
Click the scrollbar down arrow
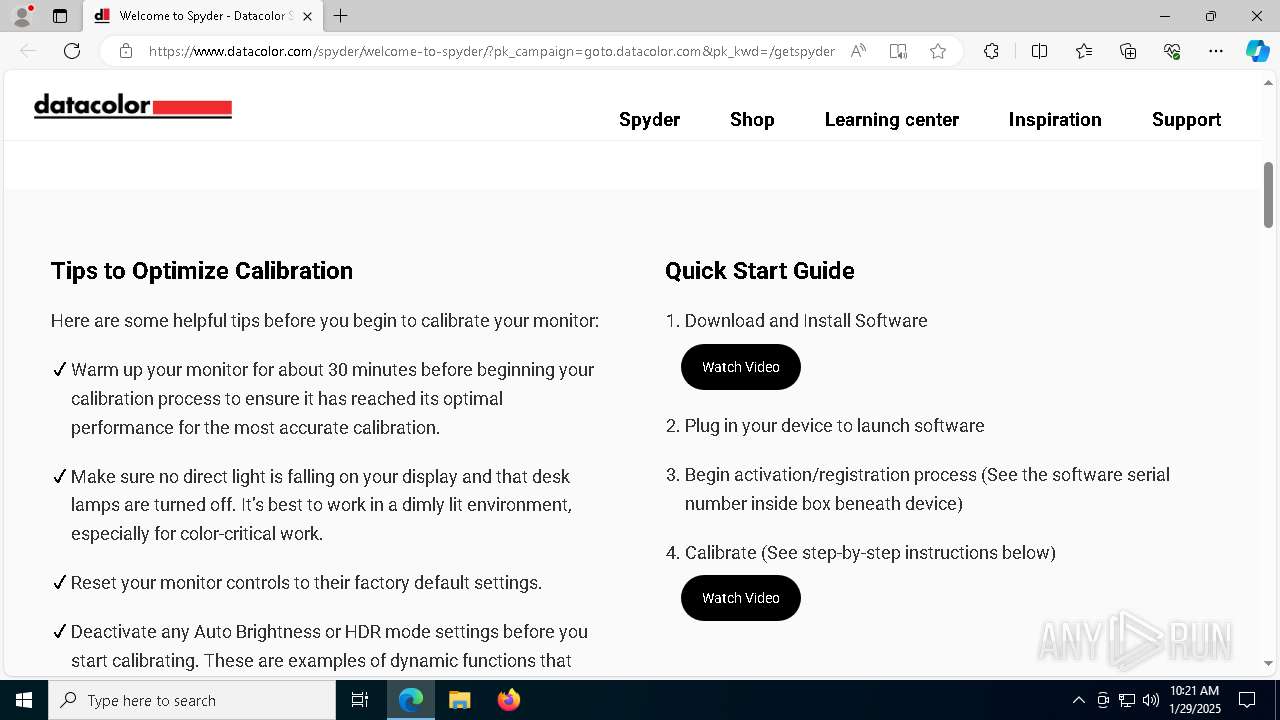click(1268, 663)
